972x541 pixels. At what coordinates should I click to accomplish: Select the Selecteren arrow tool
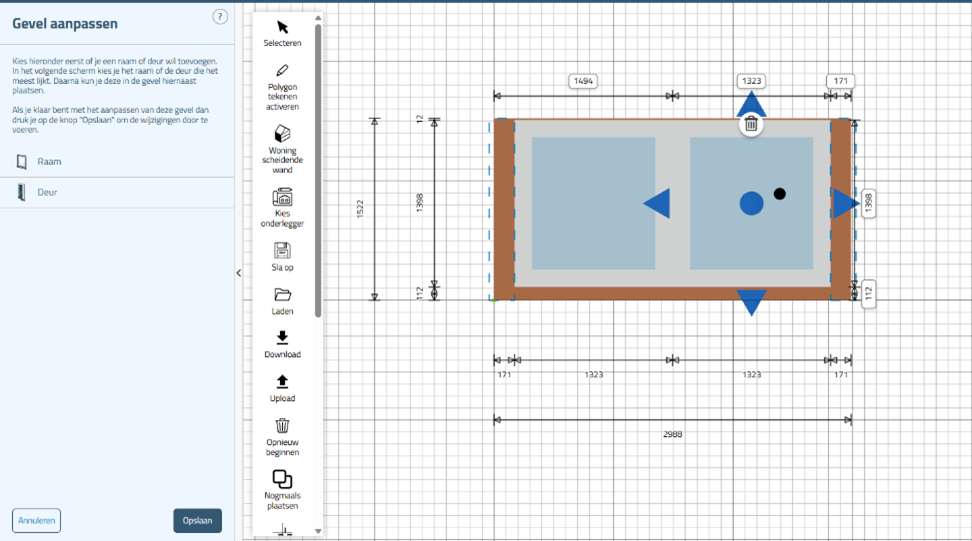pos(282,27)
